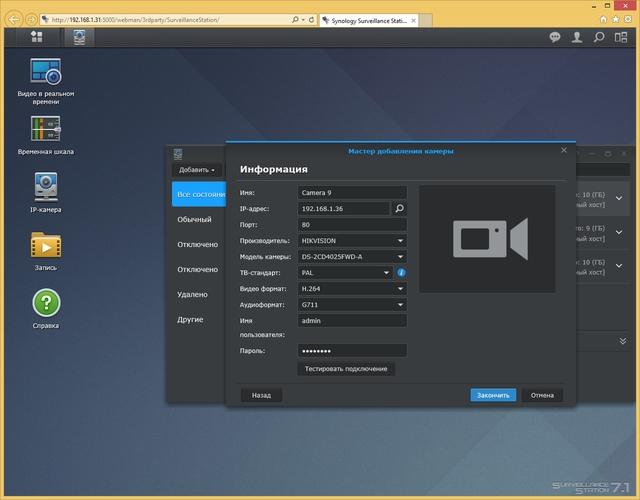Open the user account icon in taskbar
The image size is (640, 500).
[x=577, y=38]
